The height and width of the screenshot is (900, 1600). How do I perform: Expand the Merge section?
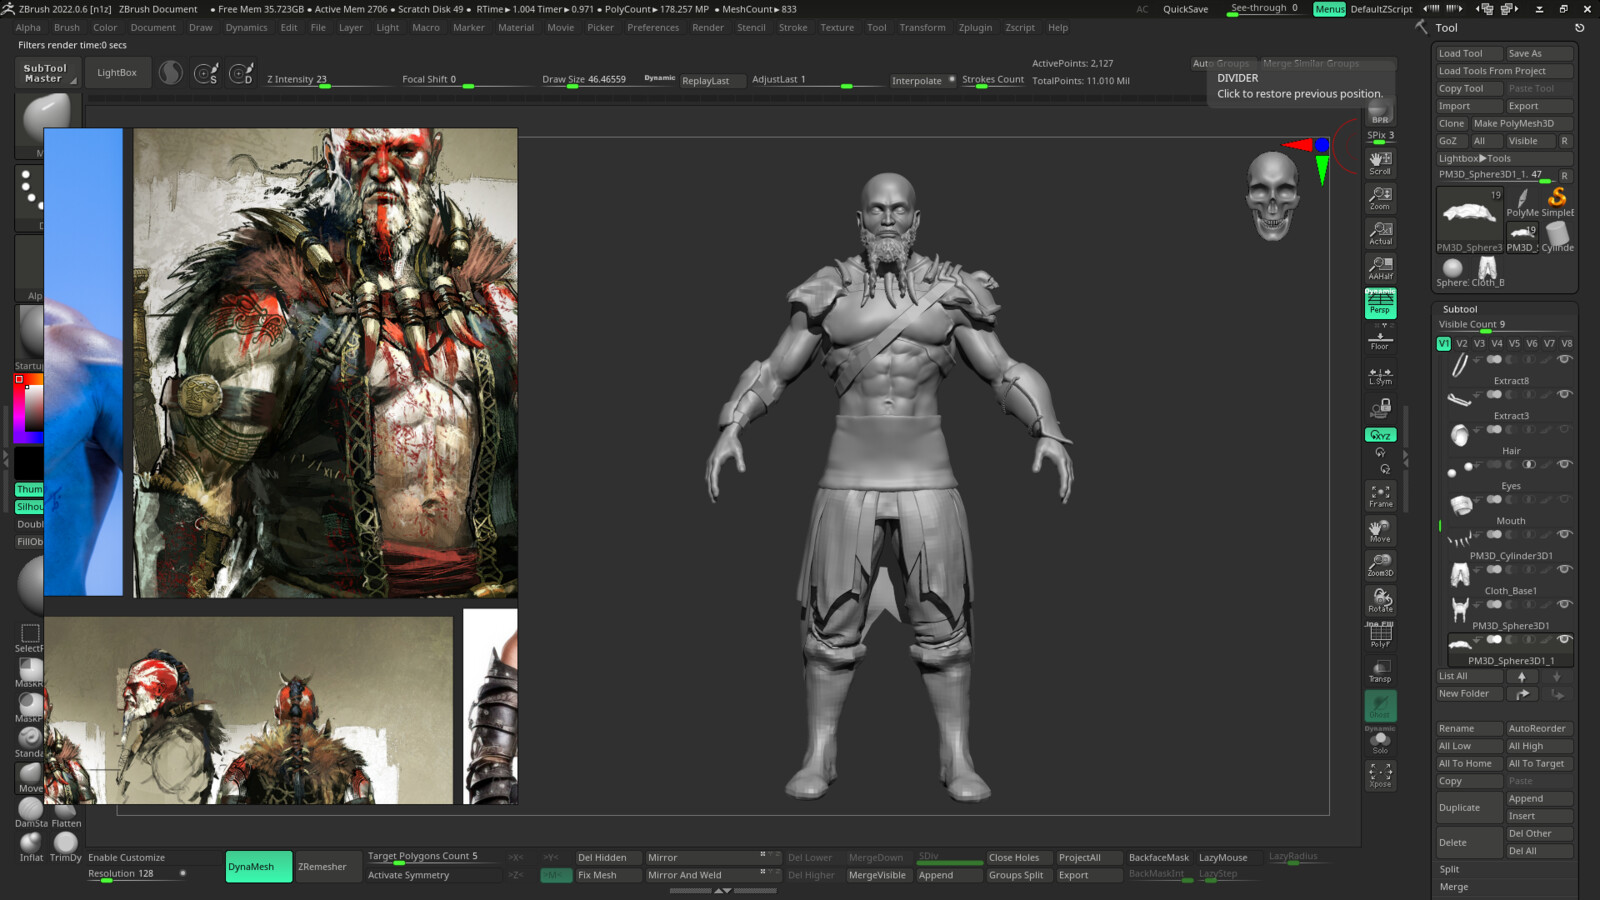1454,887
